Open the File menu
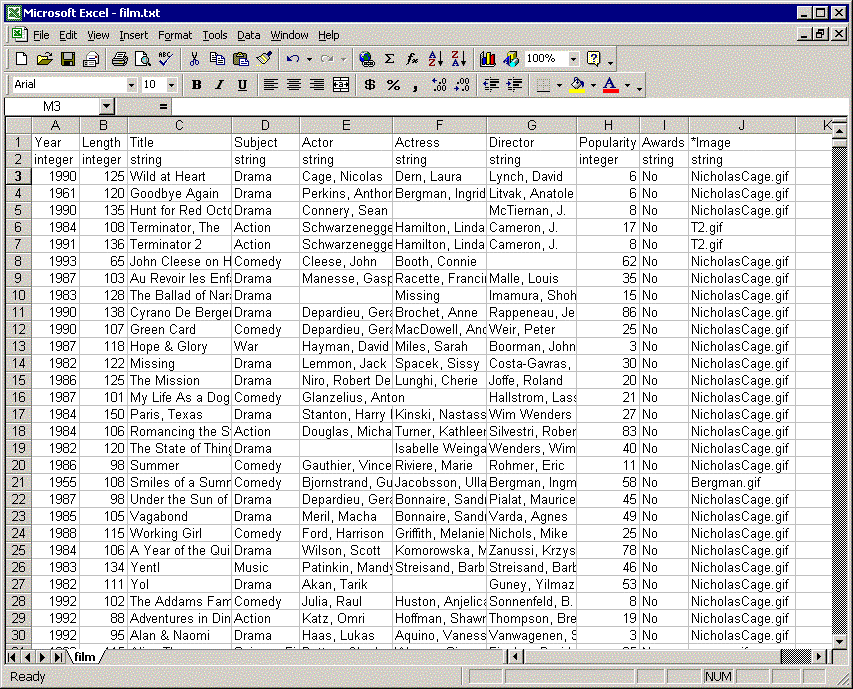The image size is (853, 689). tap(41, 35)
